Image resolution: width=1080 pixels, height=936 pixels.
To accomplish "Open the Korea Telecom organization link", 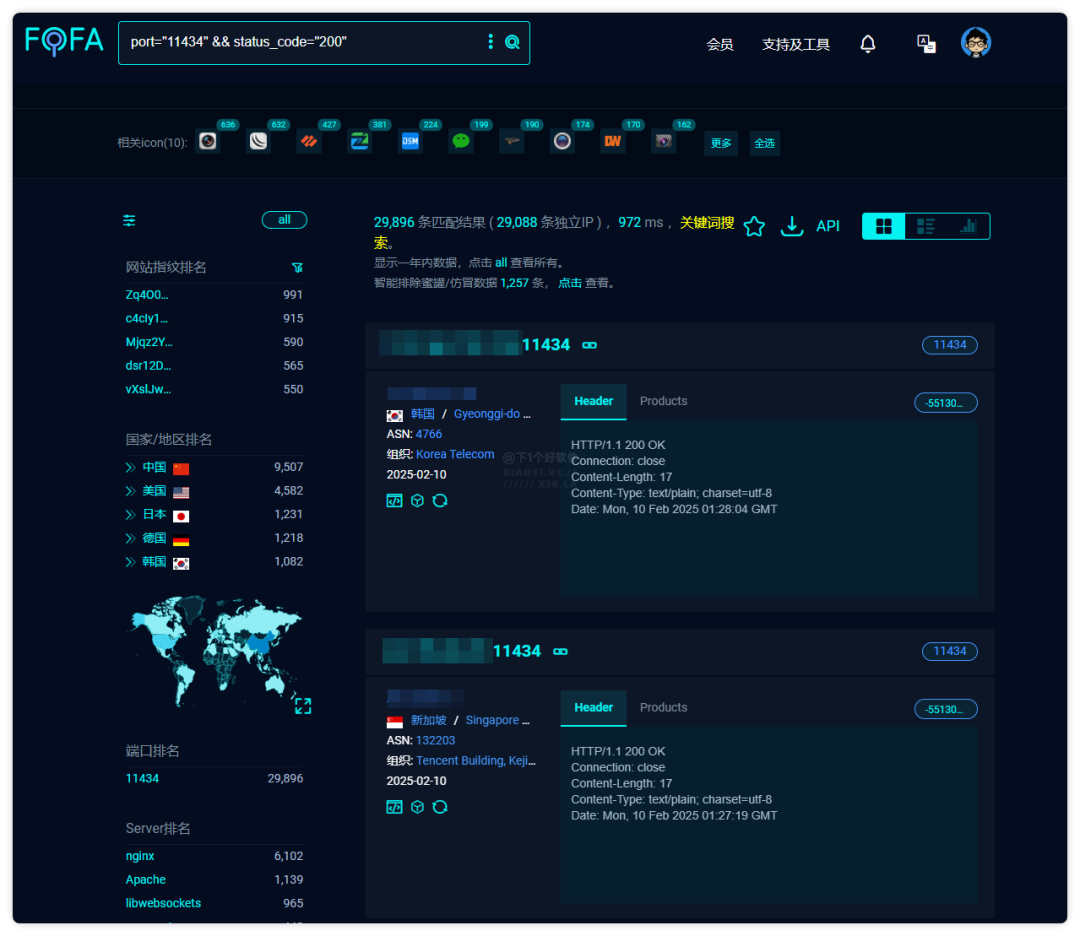I will point(455,454).
